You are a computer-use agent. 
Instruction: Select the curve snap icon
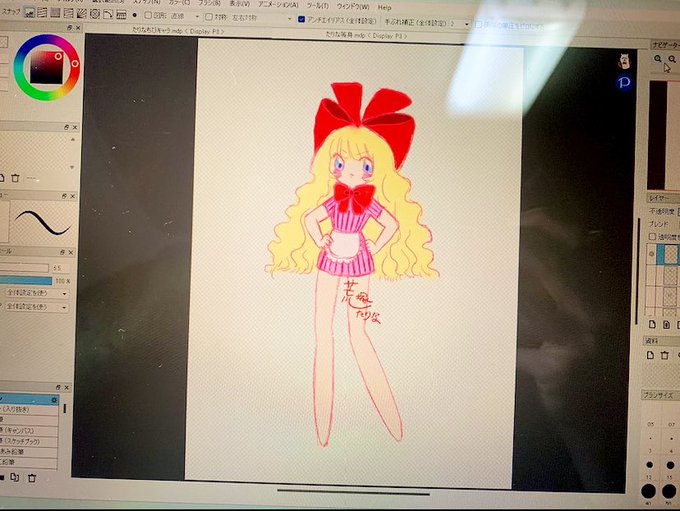[x=108, y=14]
